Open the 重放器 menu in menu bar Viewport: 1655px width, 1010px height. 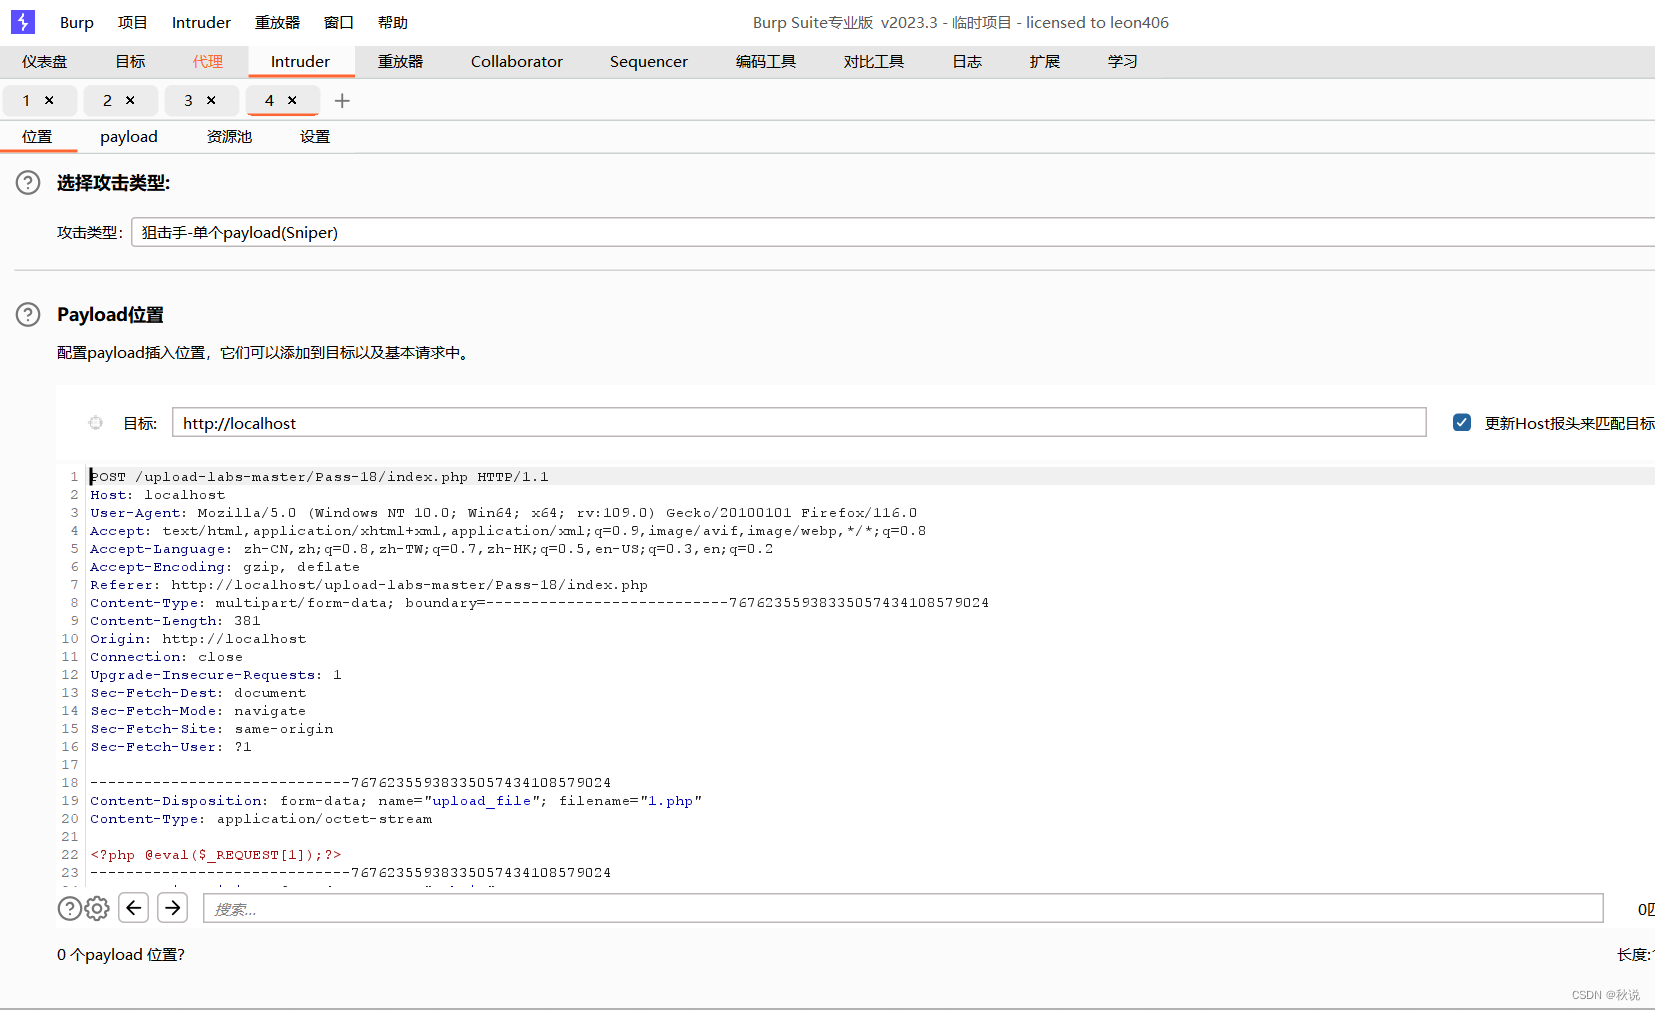277,22
